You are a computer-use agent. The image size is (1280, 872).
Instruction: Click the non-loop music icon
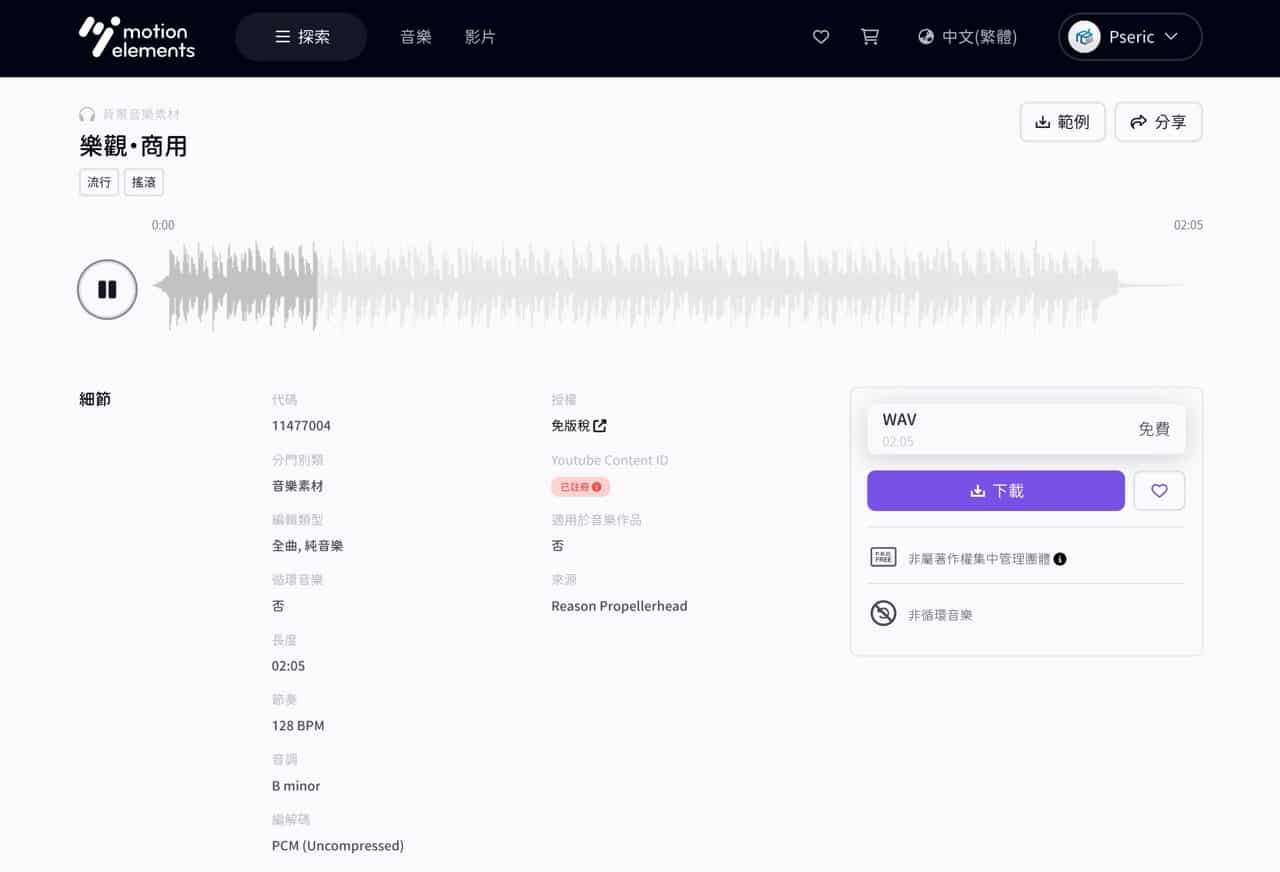pyautogui.click(x=883, y=614)
